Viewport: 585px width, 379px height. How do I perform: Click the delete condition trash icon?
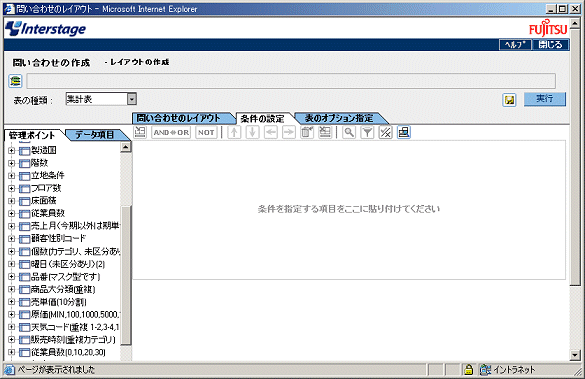pos(307,132)
